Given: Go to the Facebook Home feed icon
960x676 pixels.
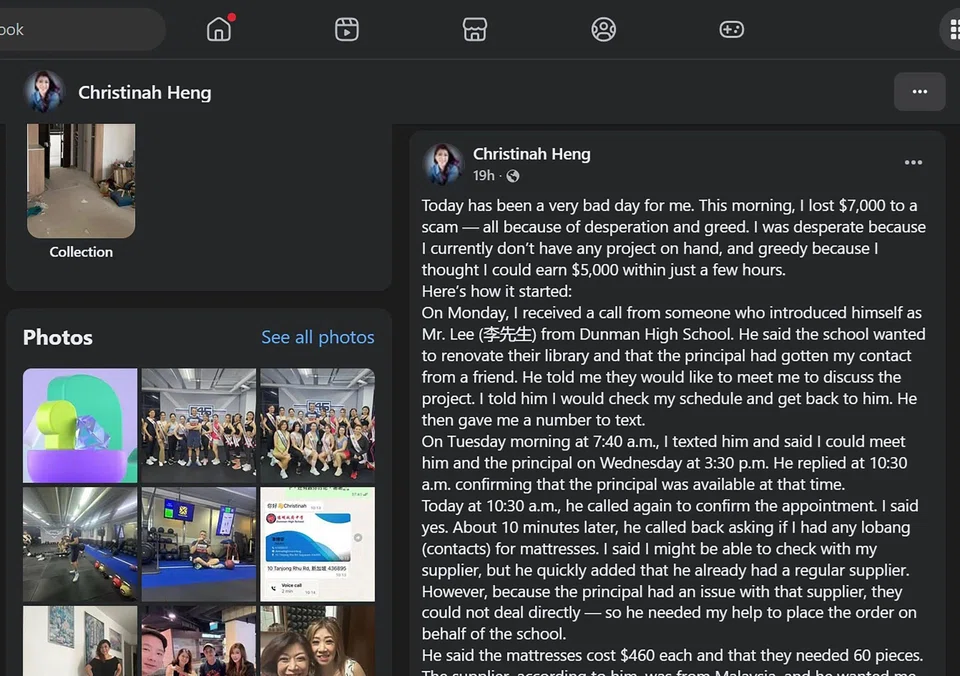Looking at the screenshot, I should [x=219, y=29].
